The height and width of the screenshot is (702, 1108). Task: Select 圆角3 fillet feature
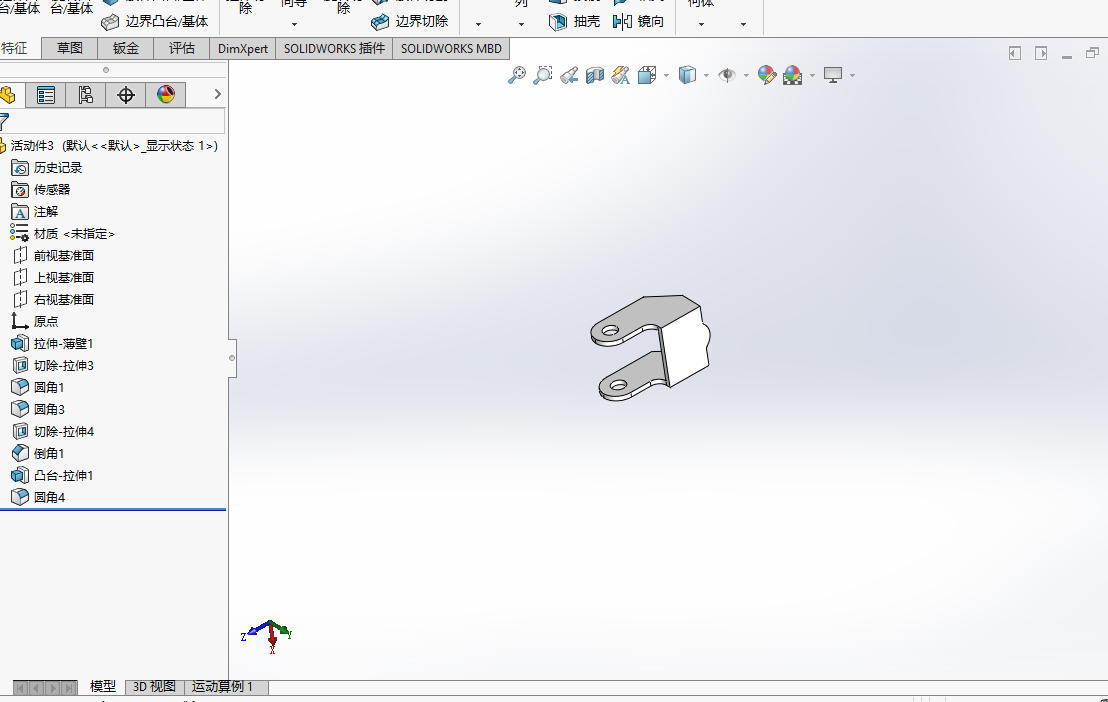[38, 409]
